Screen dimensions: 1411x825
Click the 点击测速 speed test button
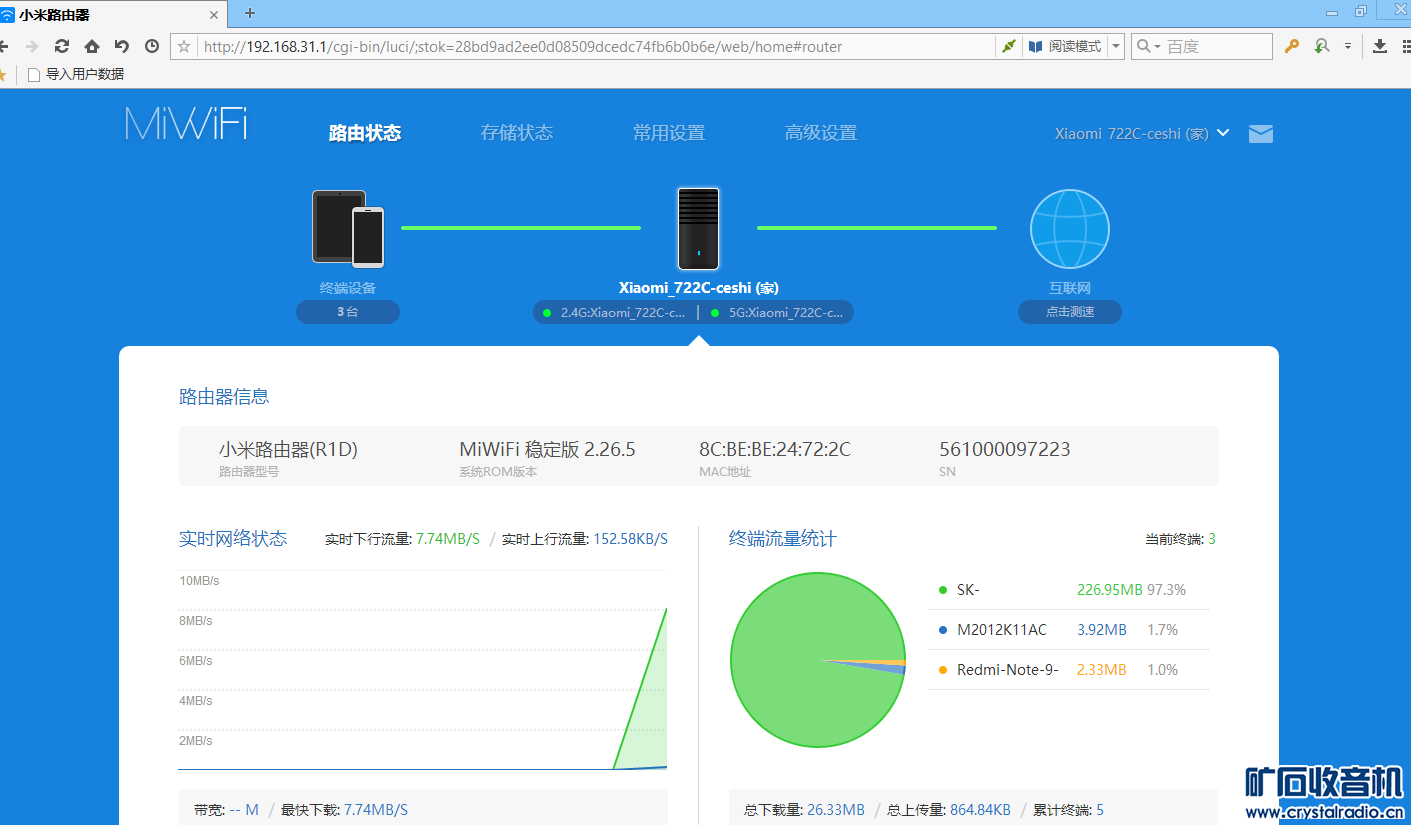[x=1070, y=312]
